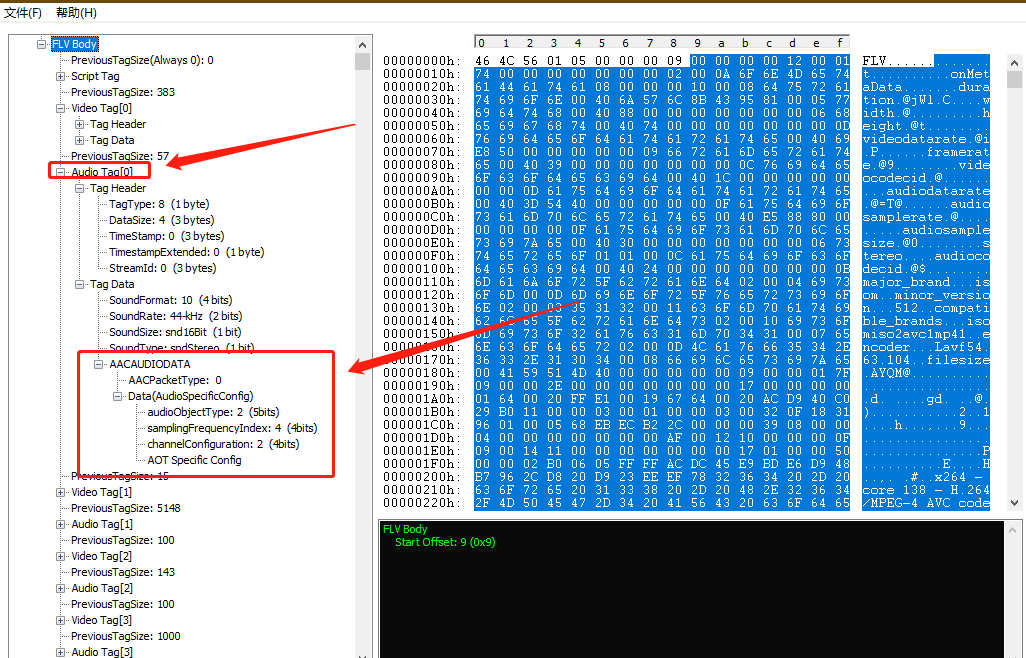Select SoundFormat: 10 (4 bits) row

point(170,300)
